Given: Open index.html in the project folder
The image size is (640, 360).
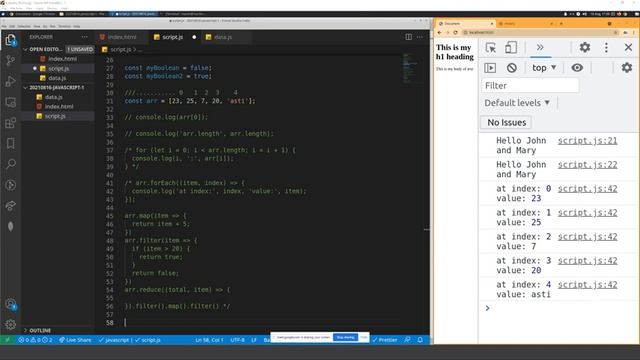Looking at the screenshot, I should (59, 107).
